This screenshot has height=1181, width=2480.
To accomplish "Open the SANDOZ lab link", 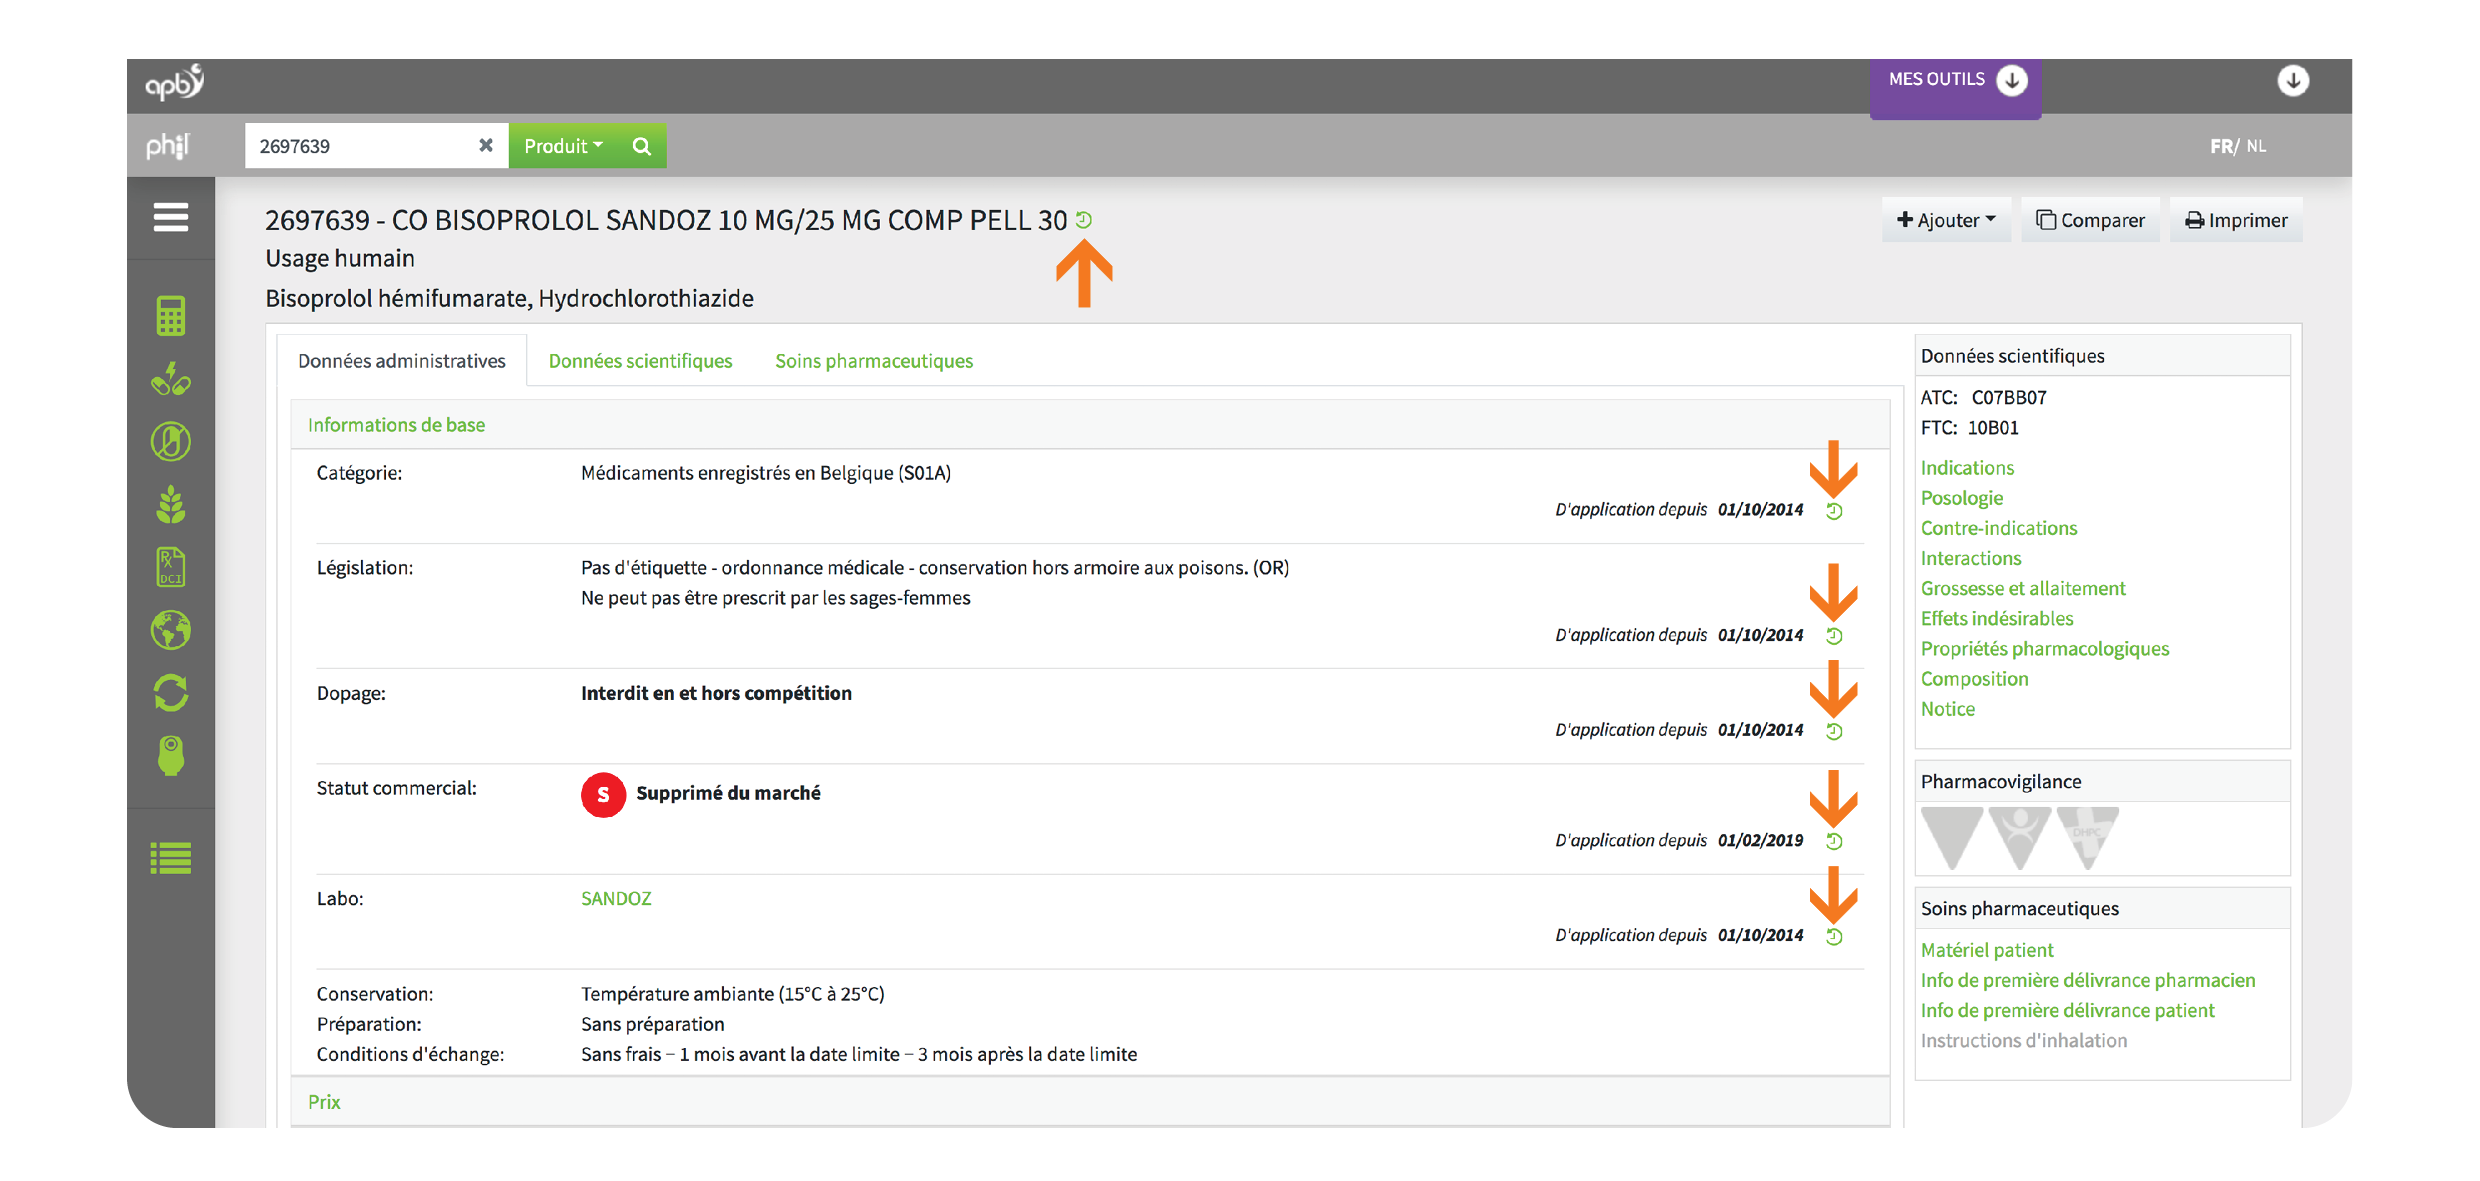I will [x=616, y=899].
